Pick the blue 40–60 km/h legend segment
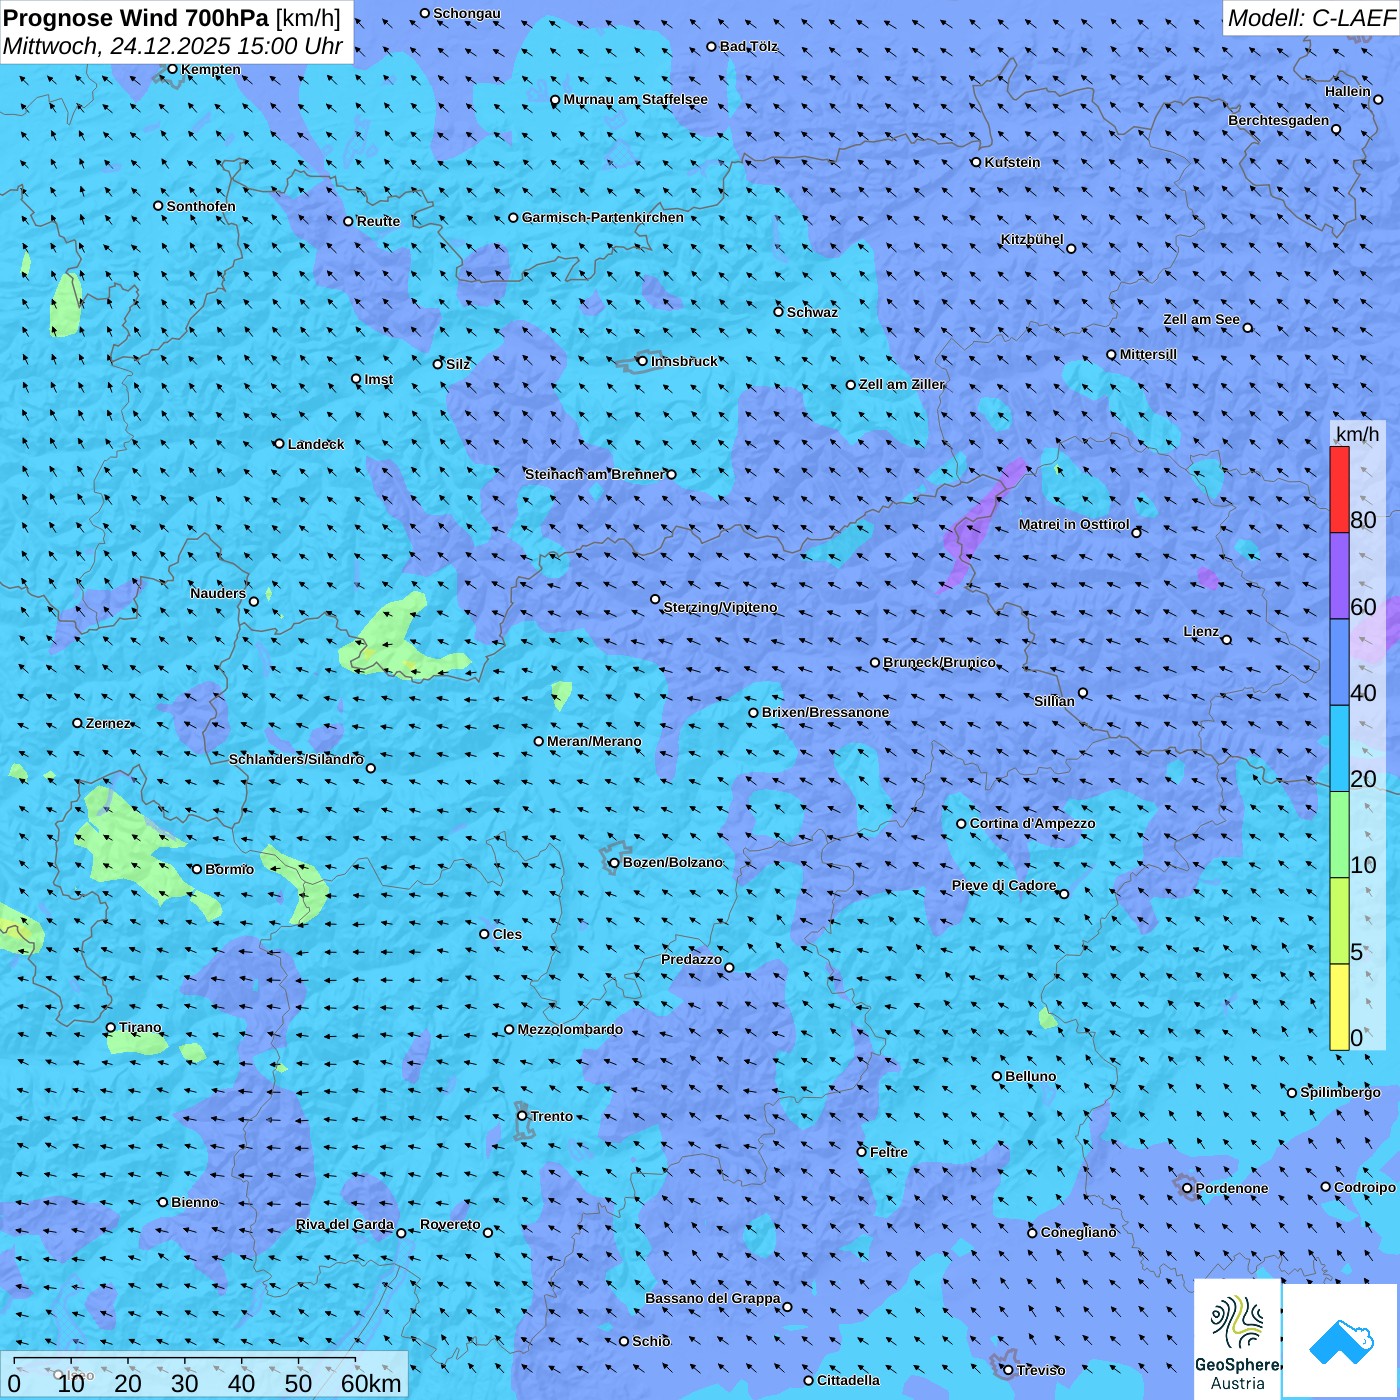Image resolution: width=1400 pixels, height=1400 pixels. [1339, 663]
